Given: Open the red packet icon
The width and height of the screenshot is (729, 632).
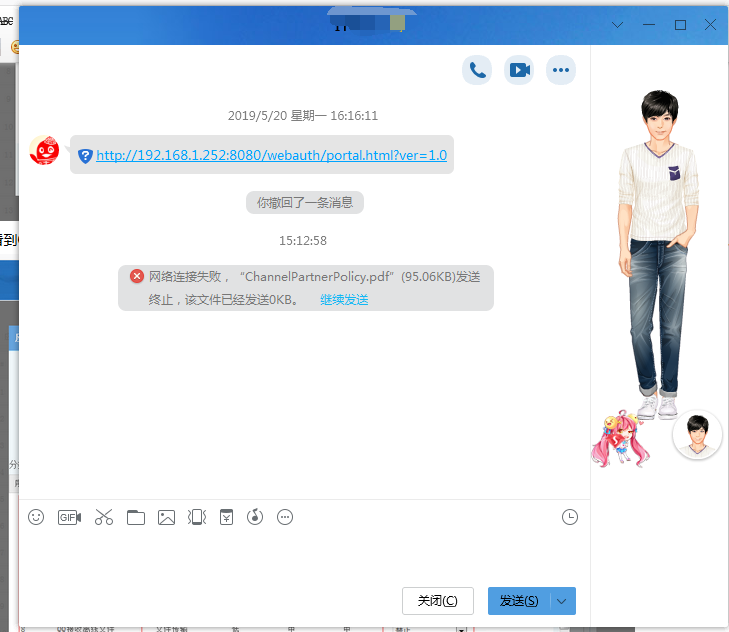Looking at the screenshot, I should (x=226, y=517).
